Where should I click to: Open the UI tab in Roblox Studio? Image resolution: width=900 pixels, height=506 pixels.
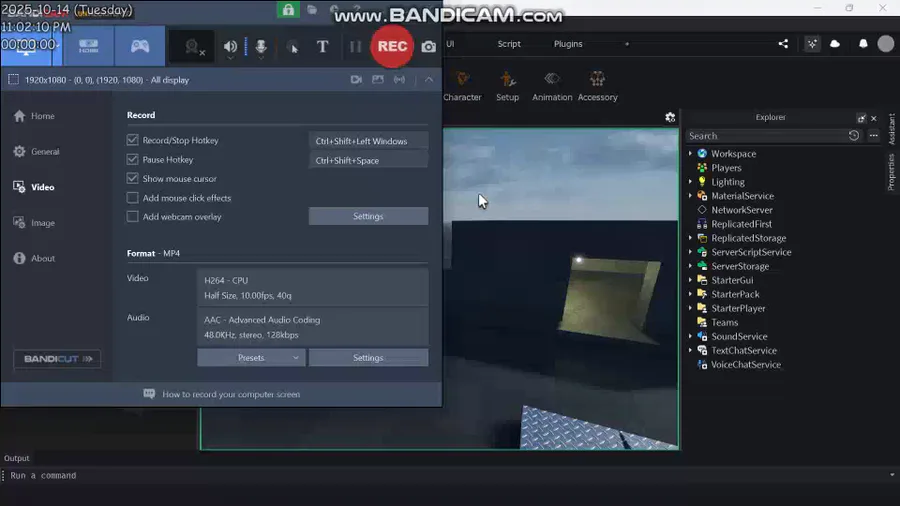click(451, 44)
